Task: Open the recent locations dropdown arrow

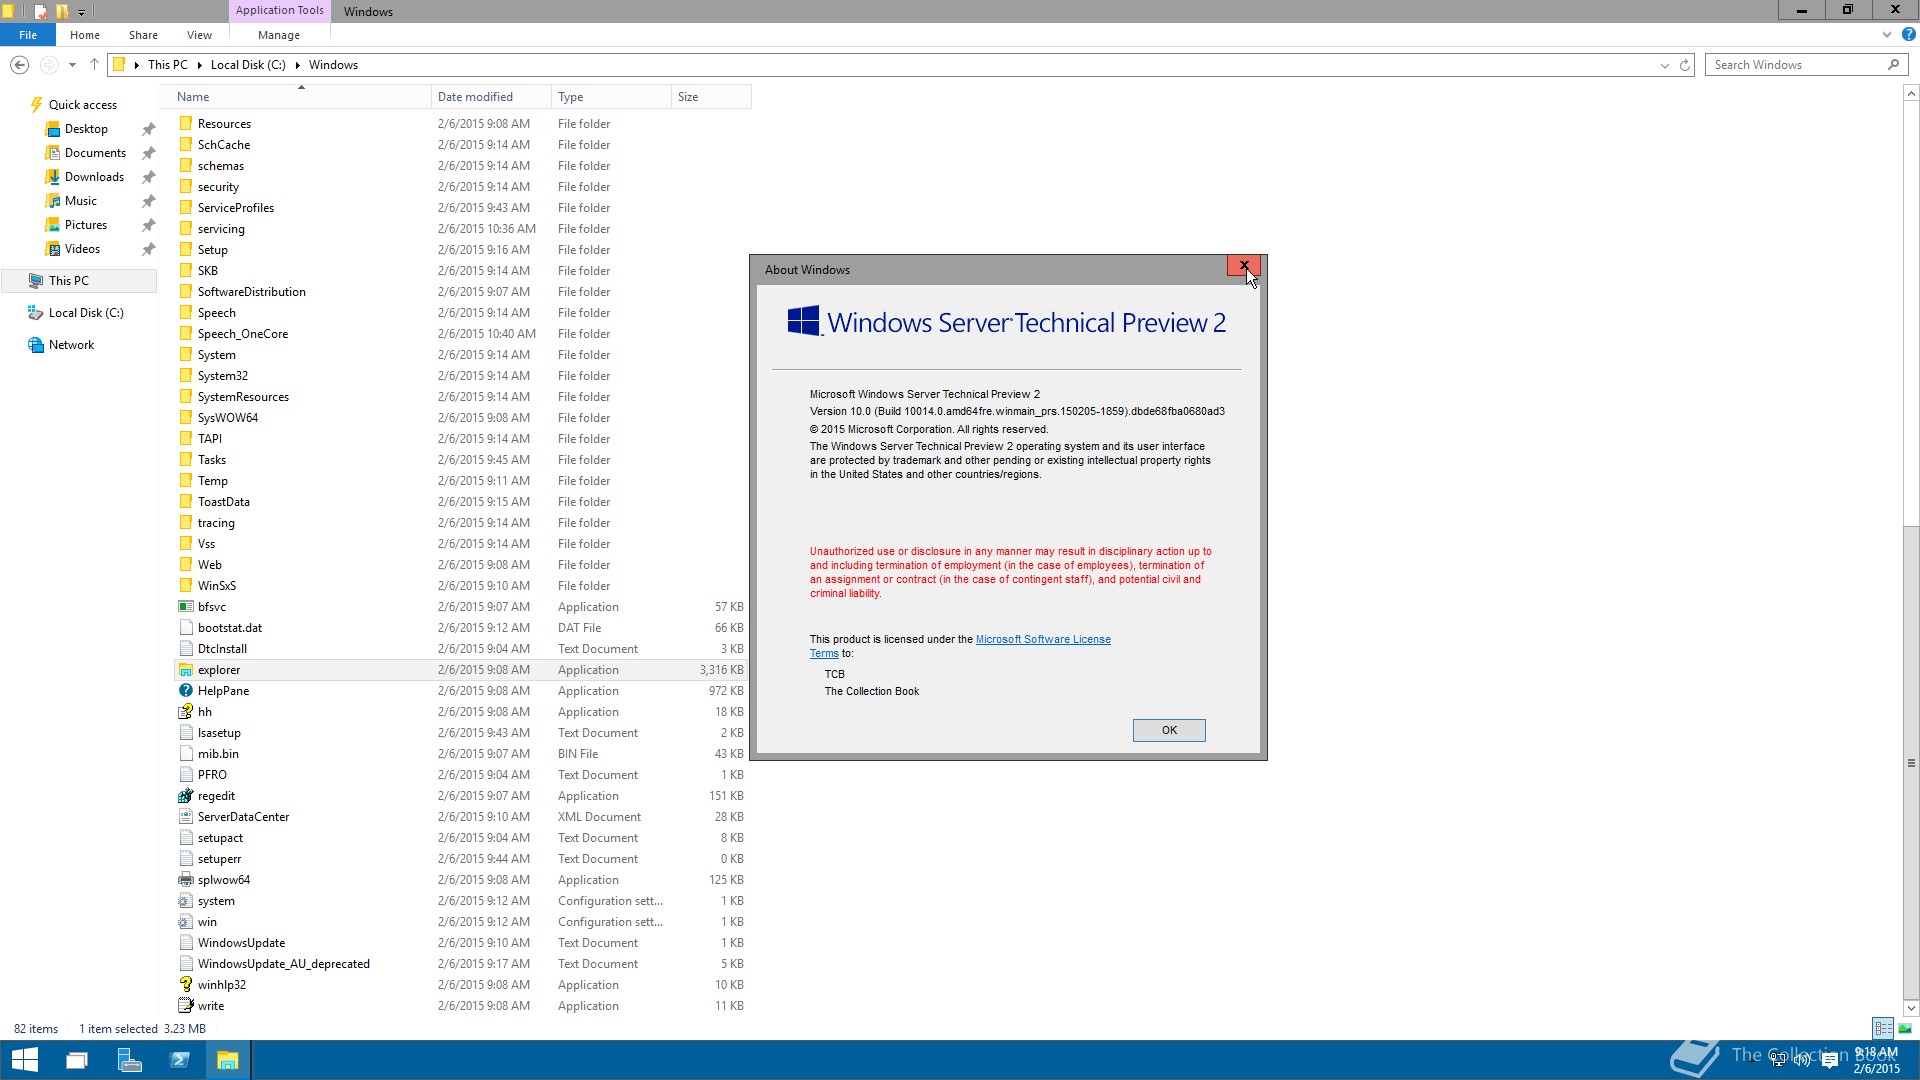Action: click(72, 65)
